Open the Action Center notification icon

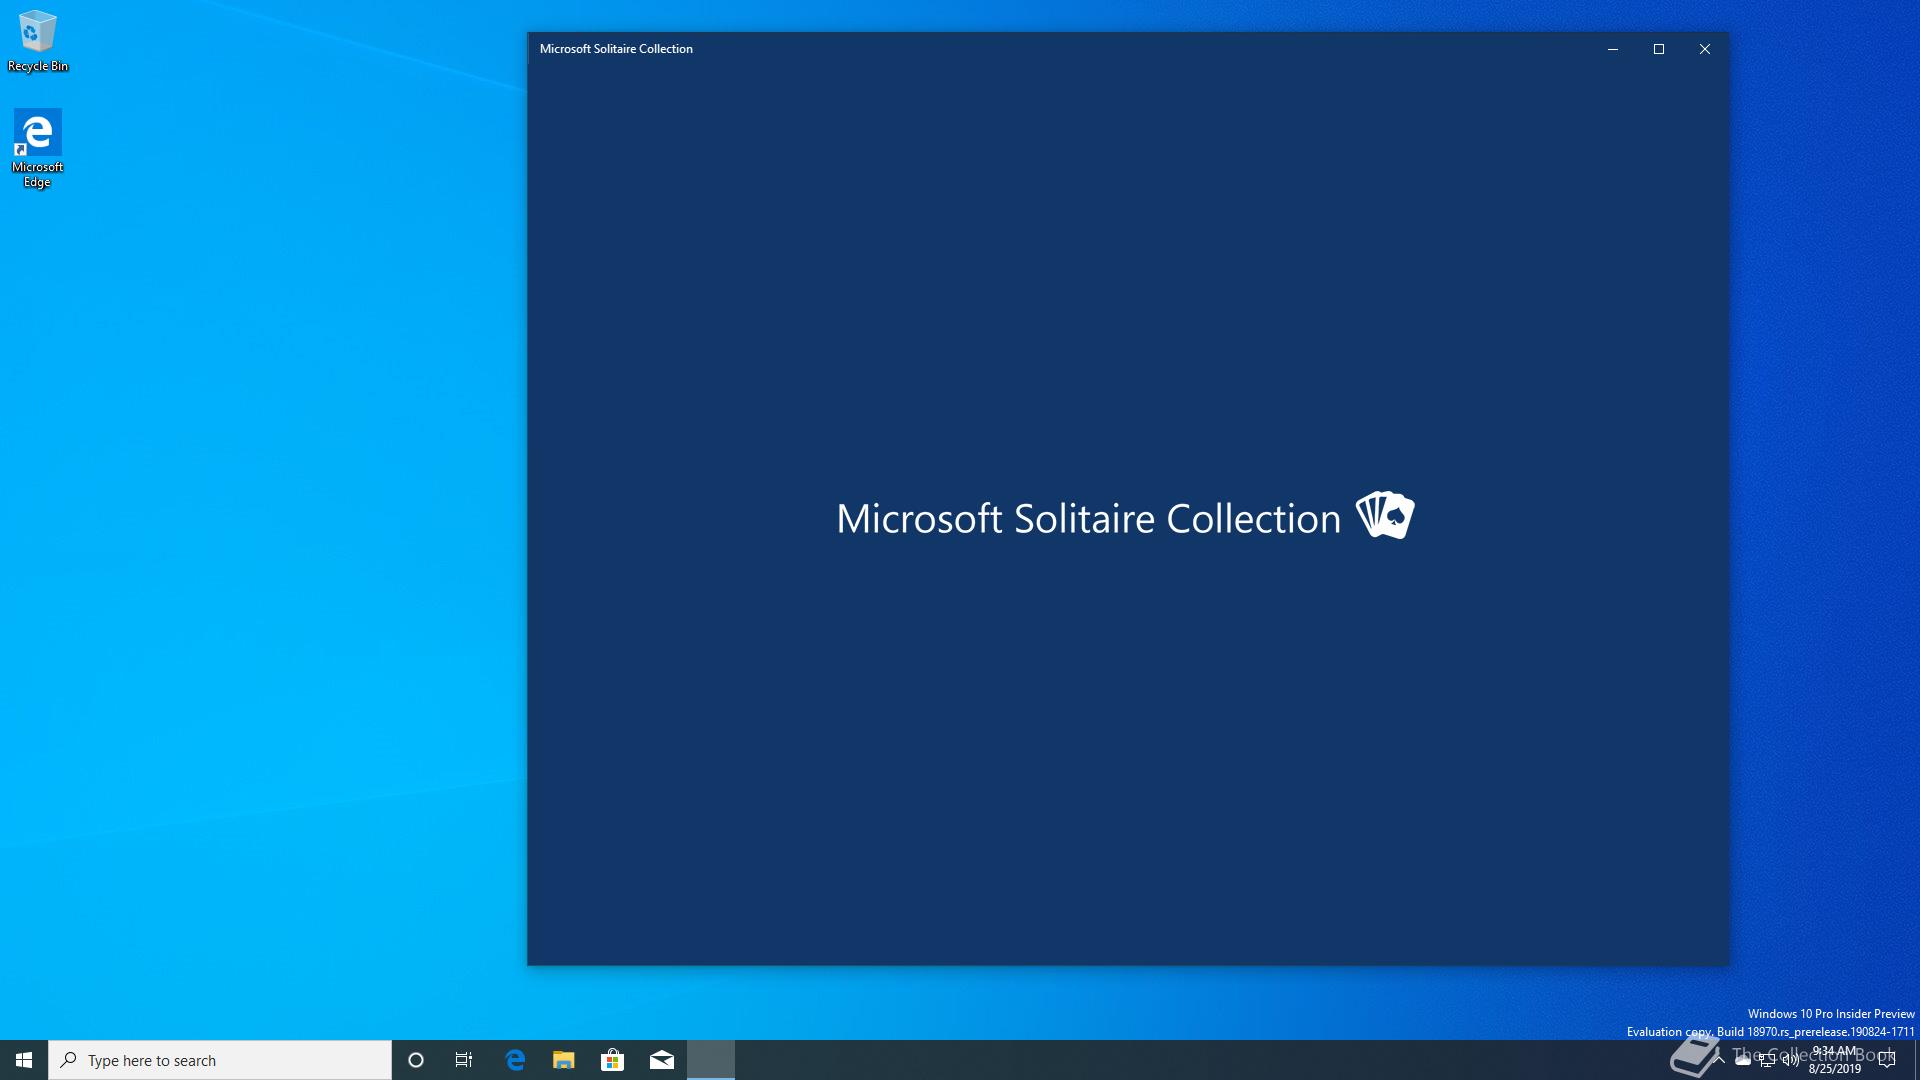click(x=1887, y=1060)
